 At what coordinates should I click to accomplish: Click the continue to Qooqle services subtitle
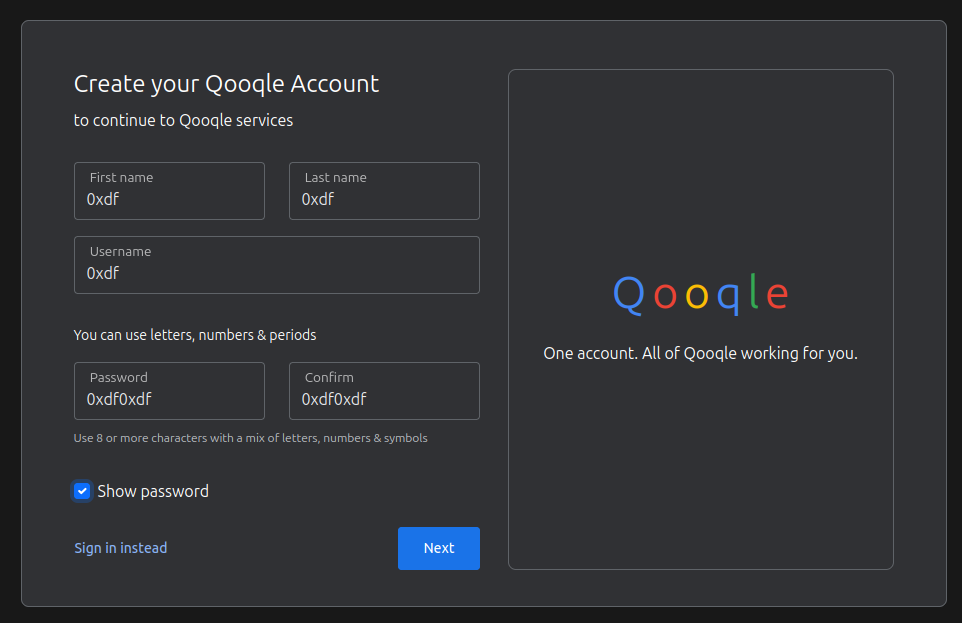point(183,120)
